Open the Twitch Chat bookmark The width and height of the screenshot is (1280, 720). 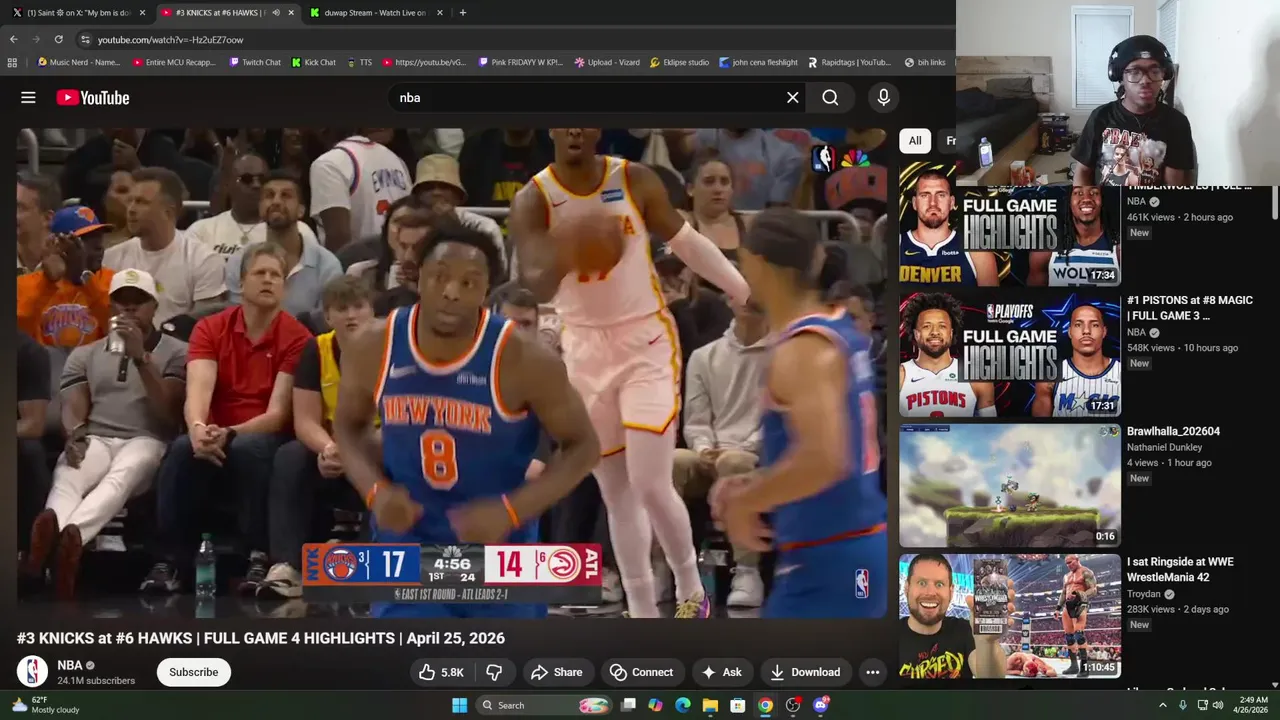pos(255,62)
